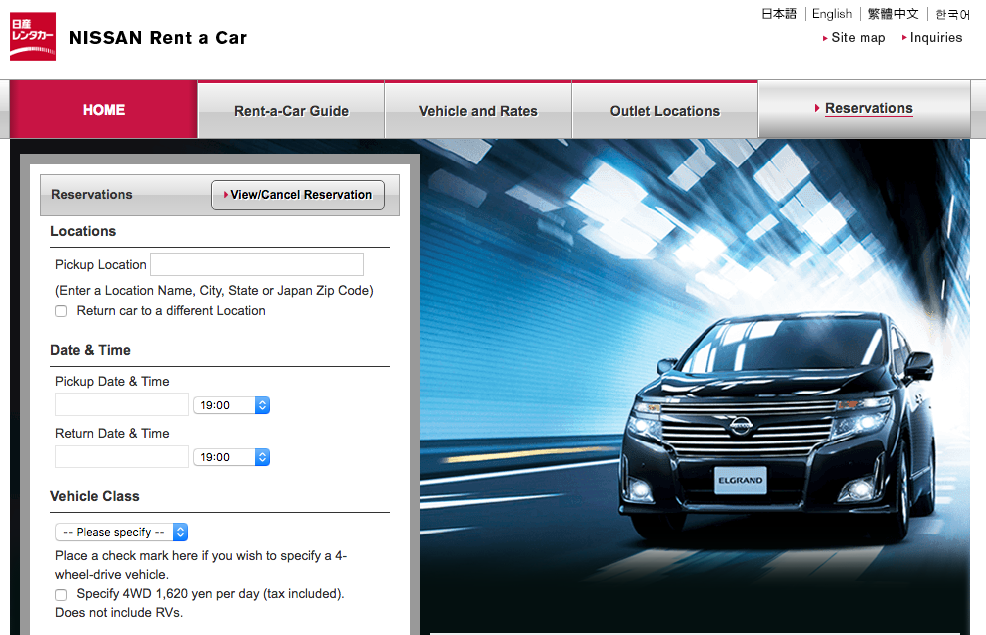Image resolution: width=986 pixels, height=635 pixels.
Task: Open the Vehicle and Rates tab
Action: tap(478, 111)
